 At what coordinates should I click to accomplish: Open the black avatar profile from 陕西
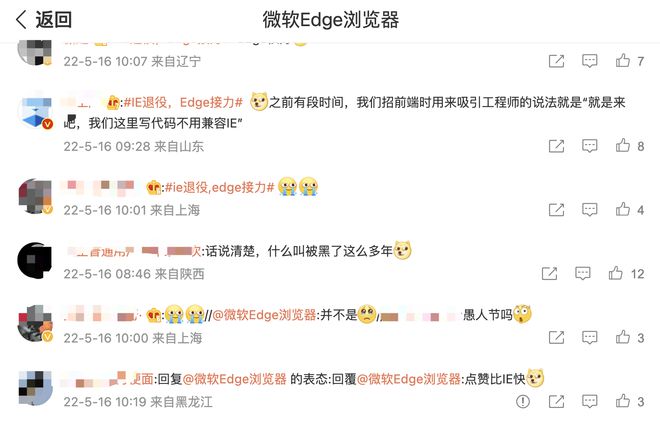pyautogui.click(x=35, y=260)
